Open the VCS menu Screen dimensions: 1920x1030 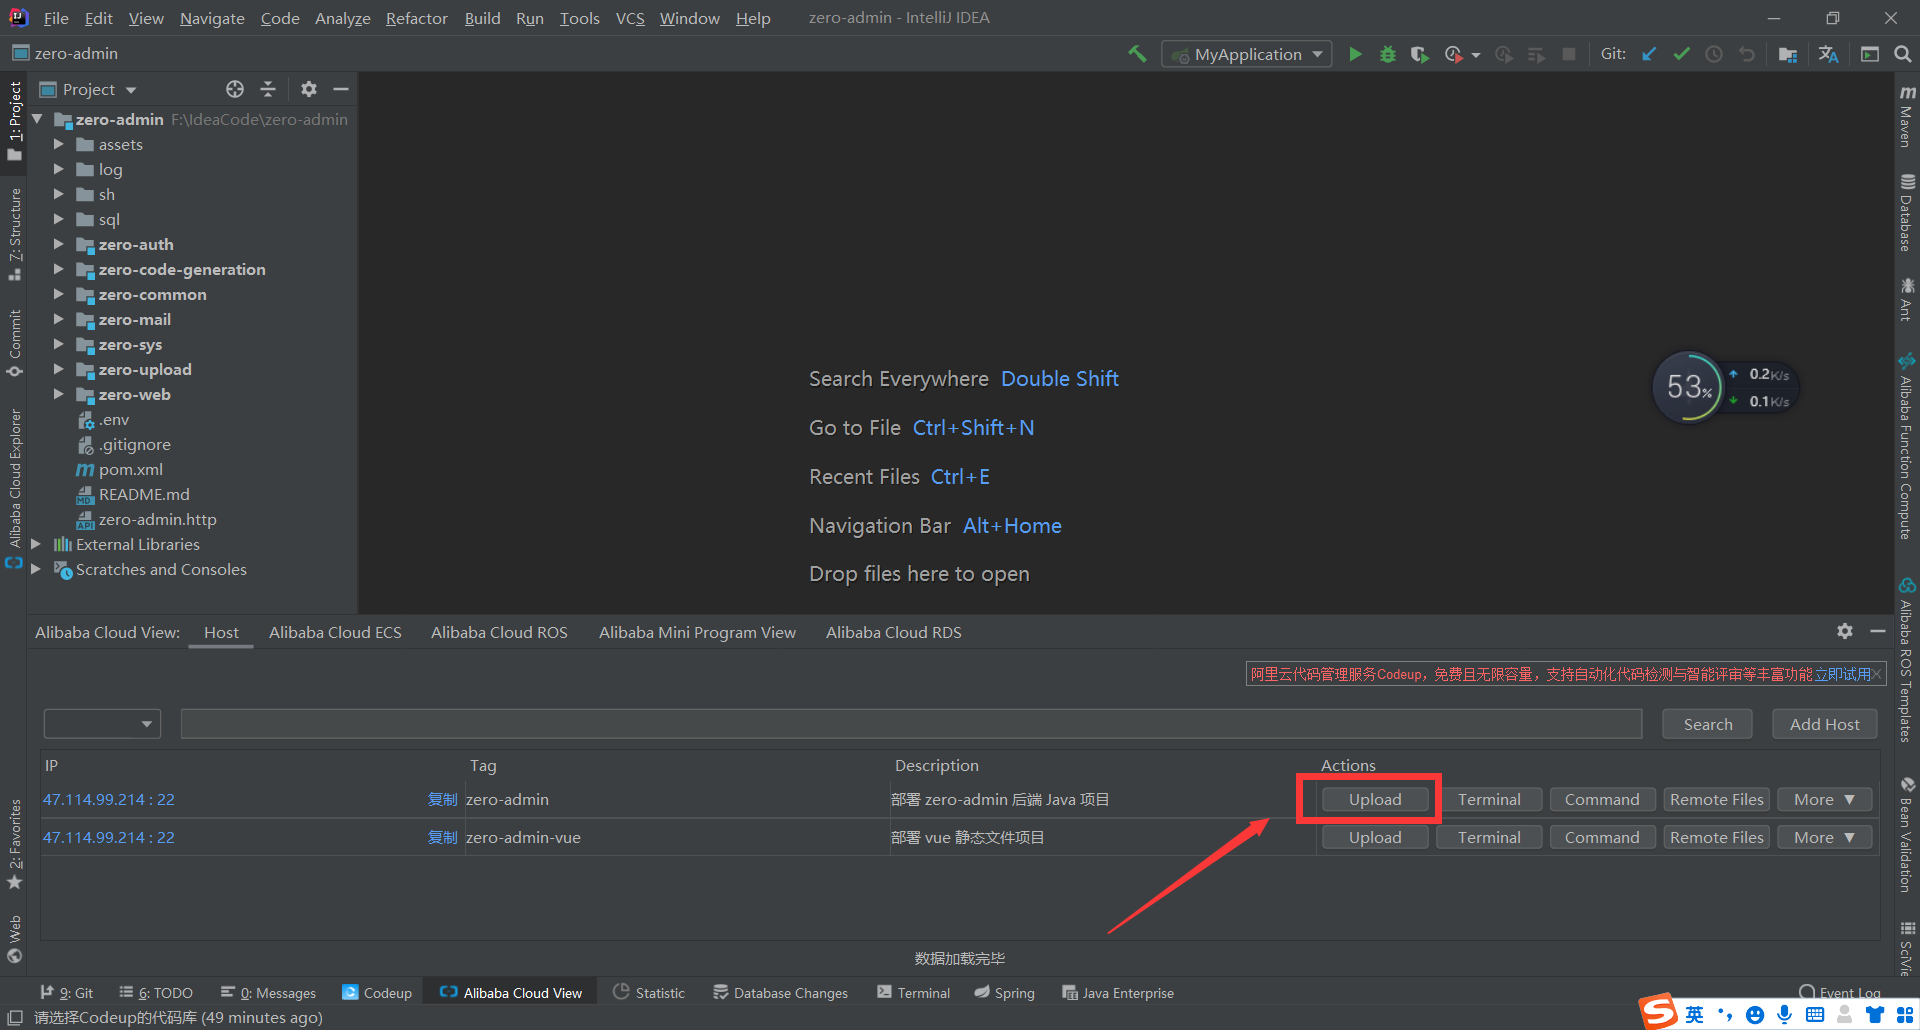pos(630,18)
